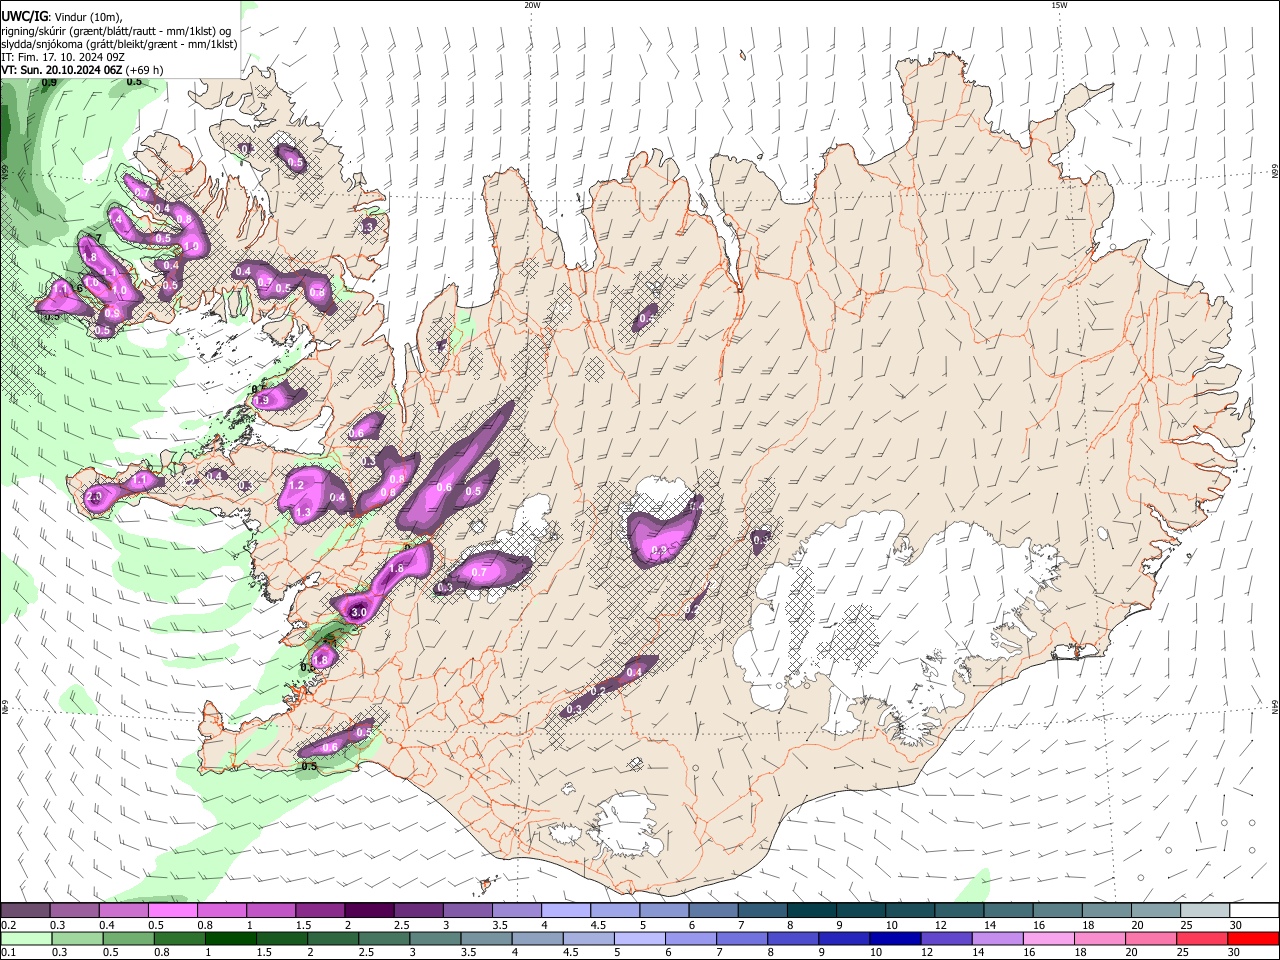Click the 20W longitude label at top

532,5
